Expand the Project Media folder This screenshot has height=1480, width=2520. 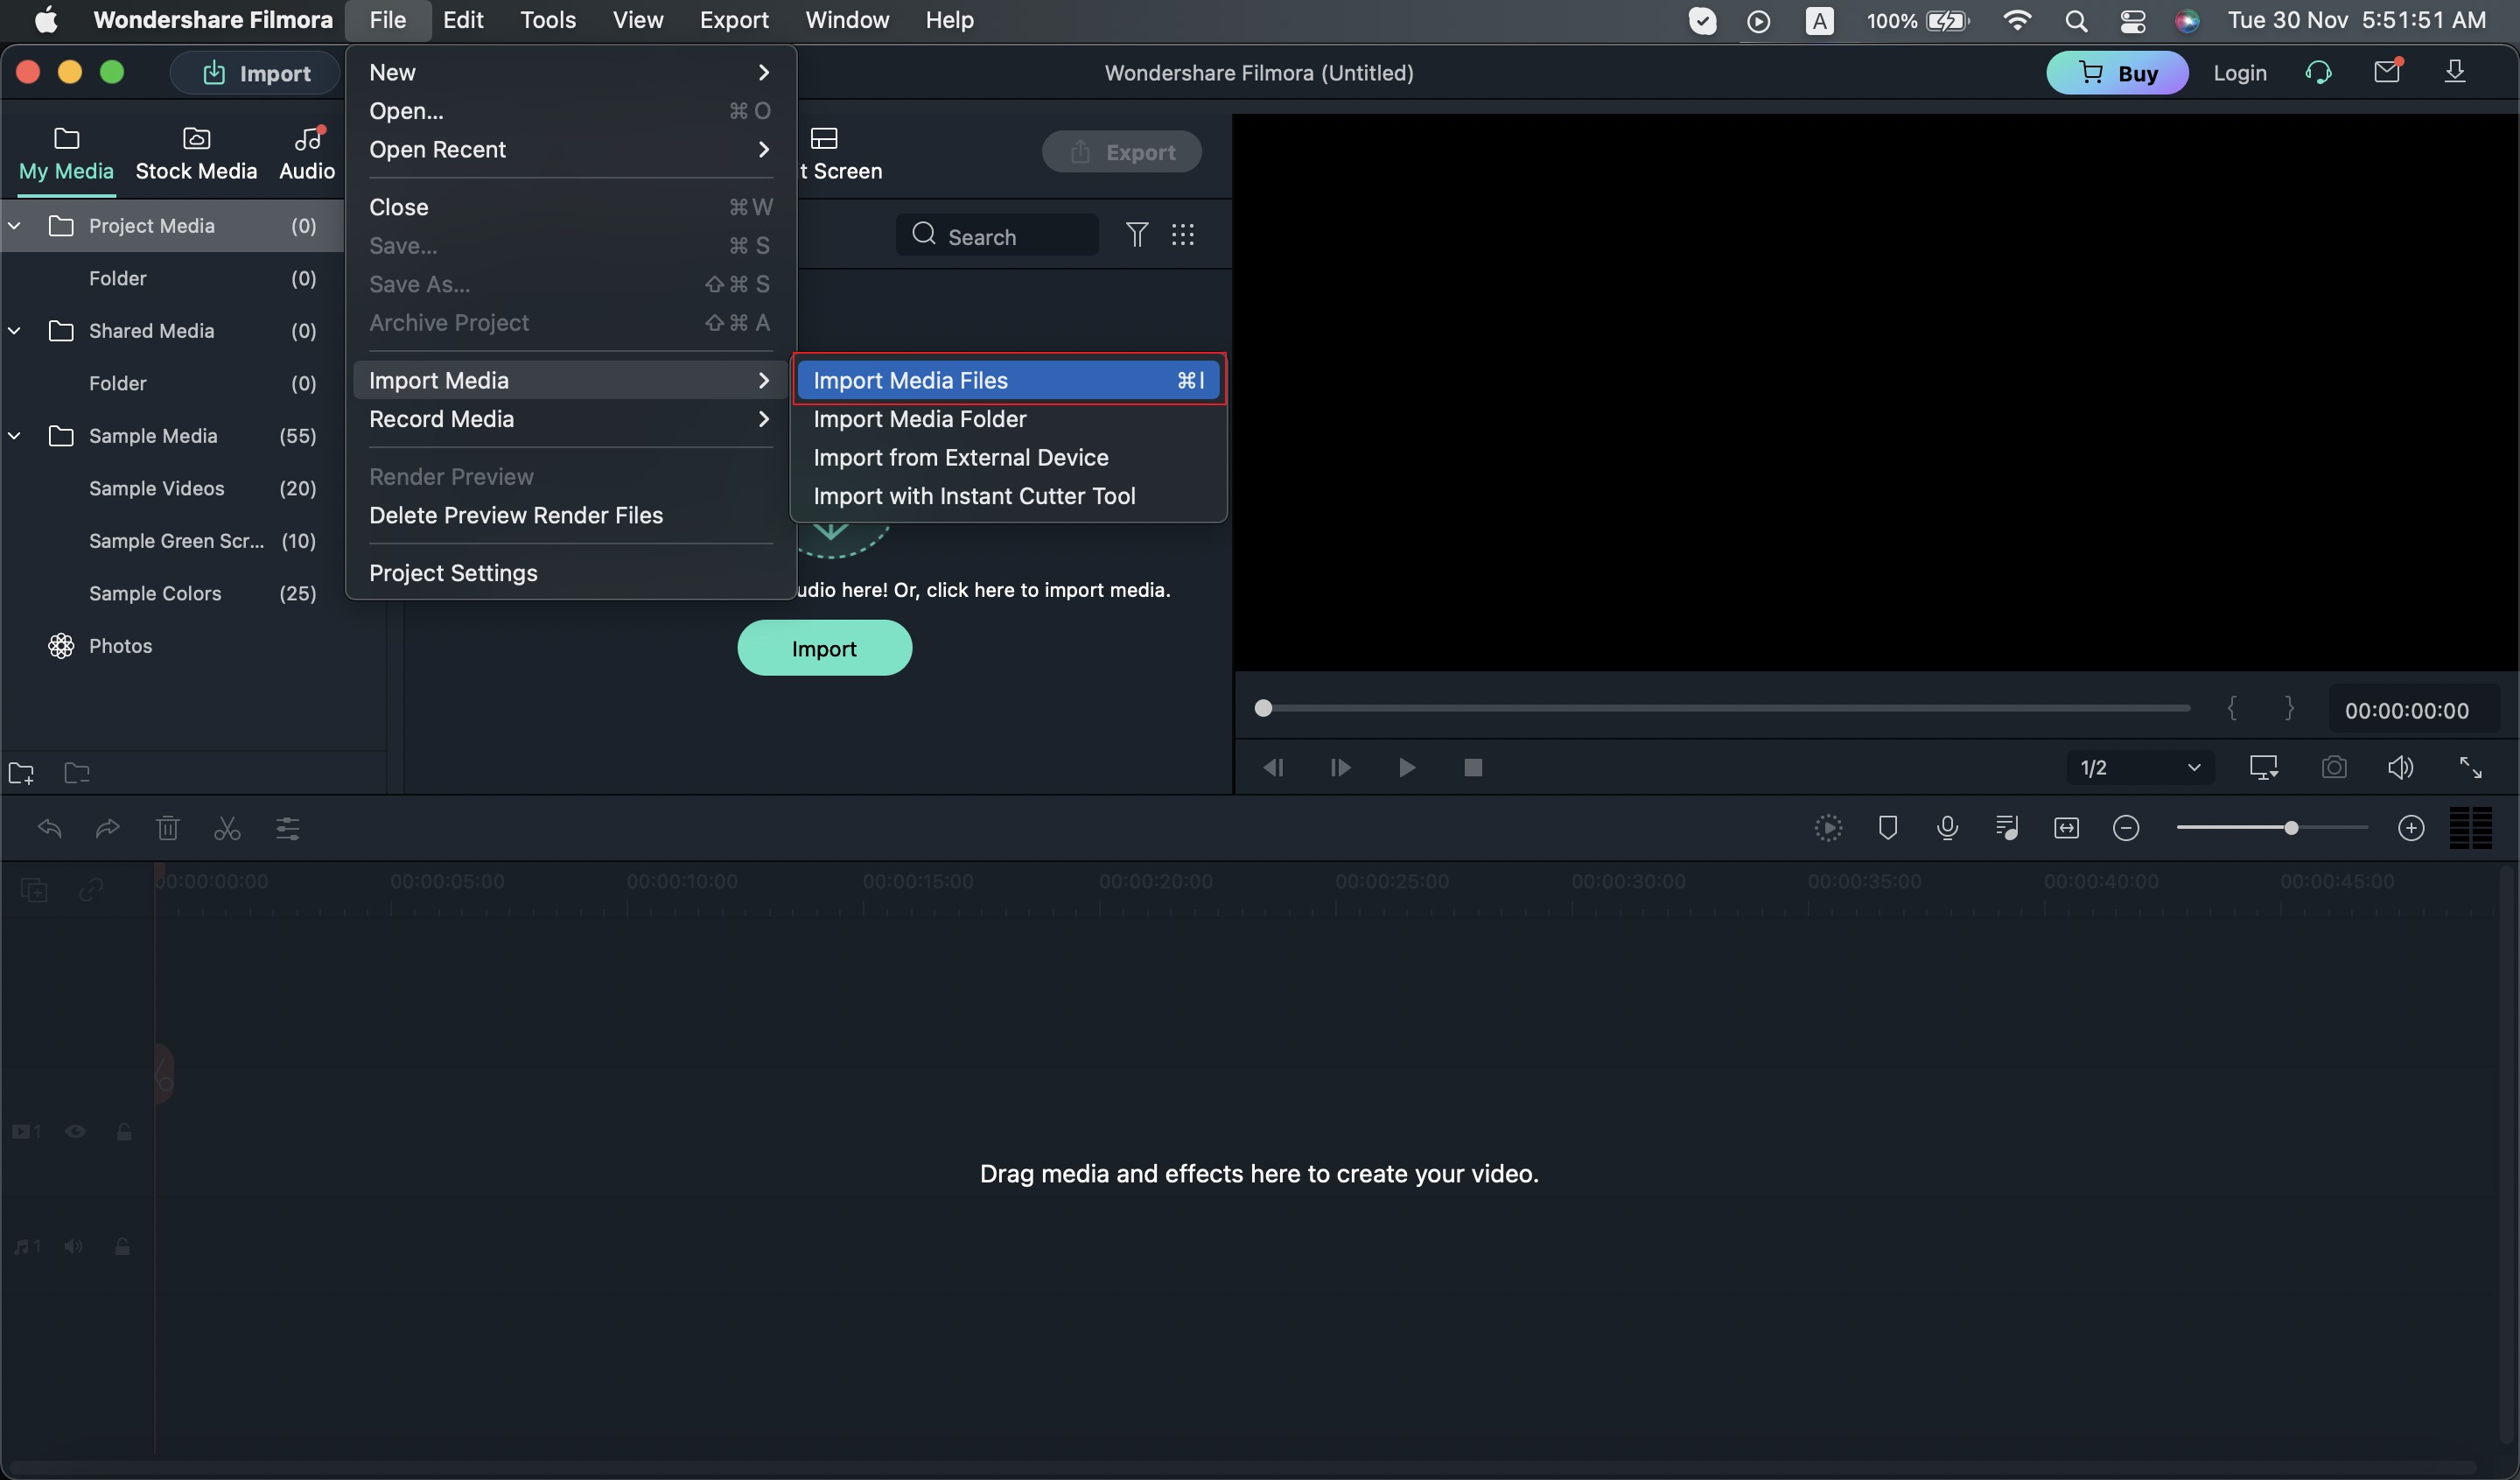point(14,224)
